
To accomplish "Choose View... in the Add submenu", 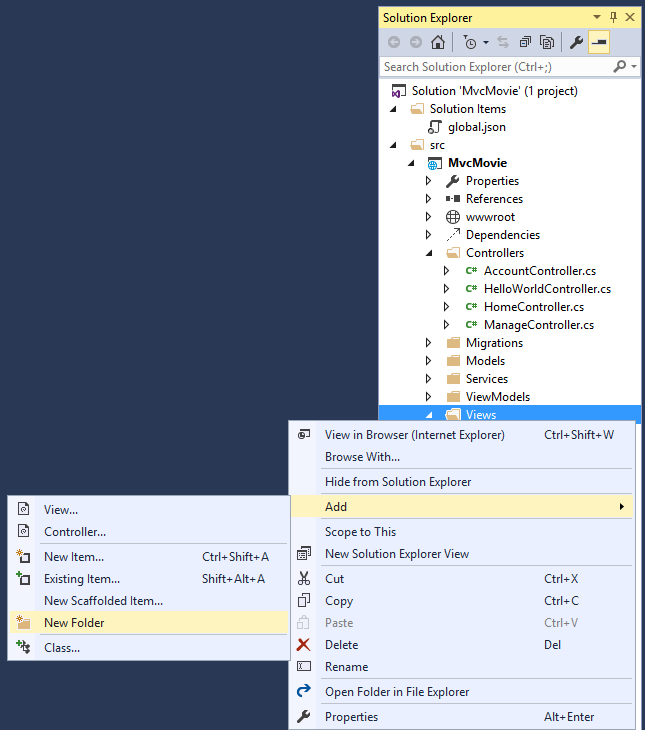I will click(149, 512).
